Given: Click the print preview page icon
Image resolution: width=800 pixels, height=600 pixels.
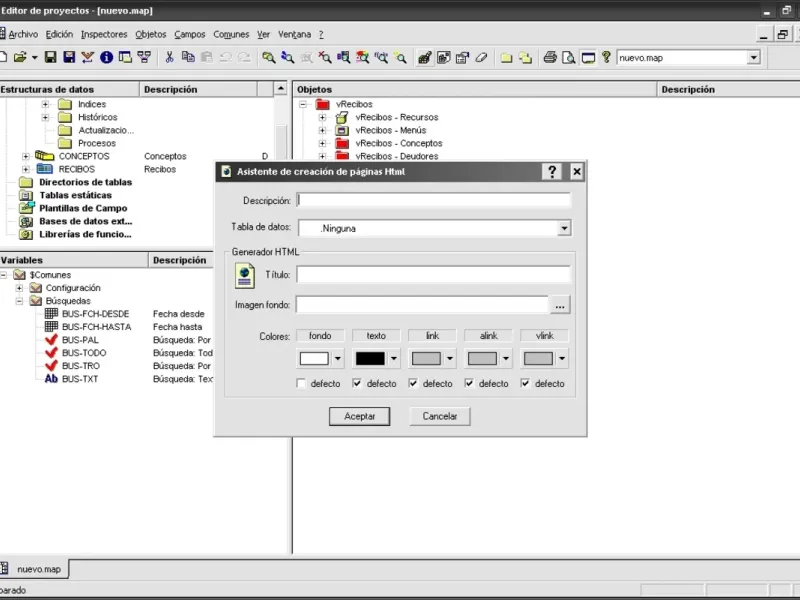Looking at the screenshot, I should [x=568, y=57].
